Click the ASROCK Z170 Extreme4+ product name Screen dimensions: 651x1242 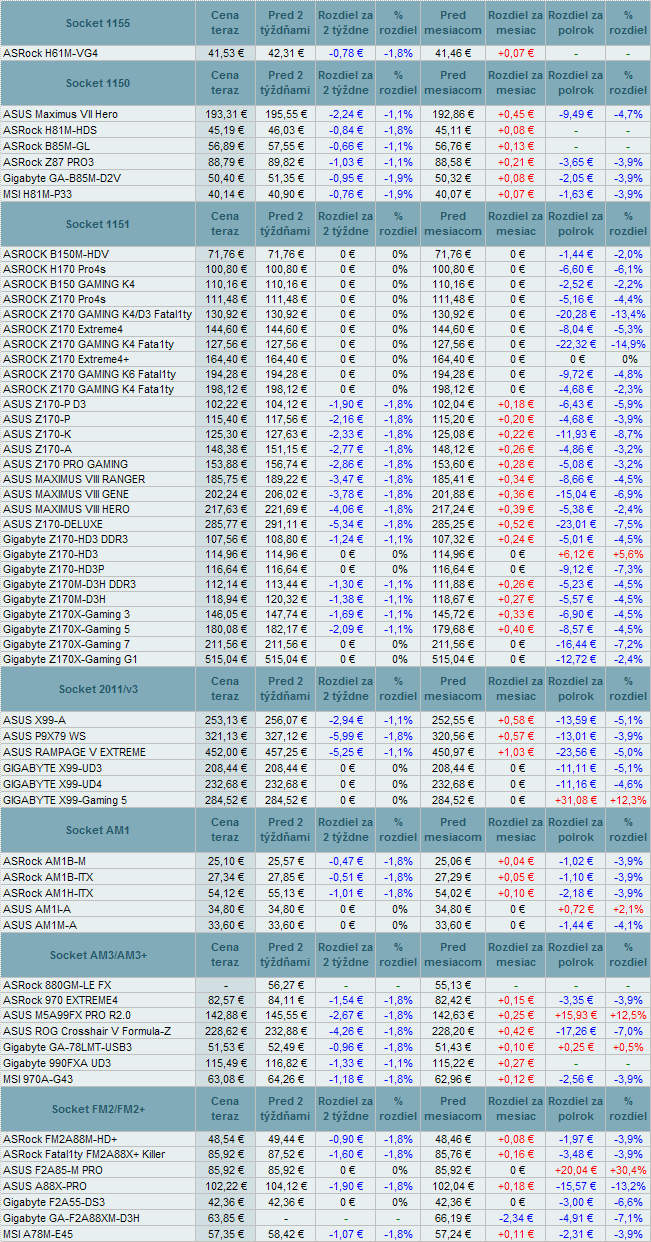click(x=66, y=359)
